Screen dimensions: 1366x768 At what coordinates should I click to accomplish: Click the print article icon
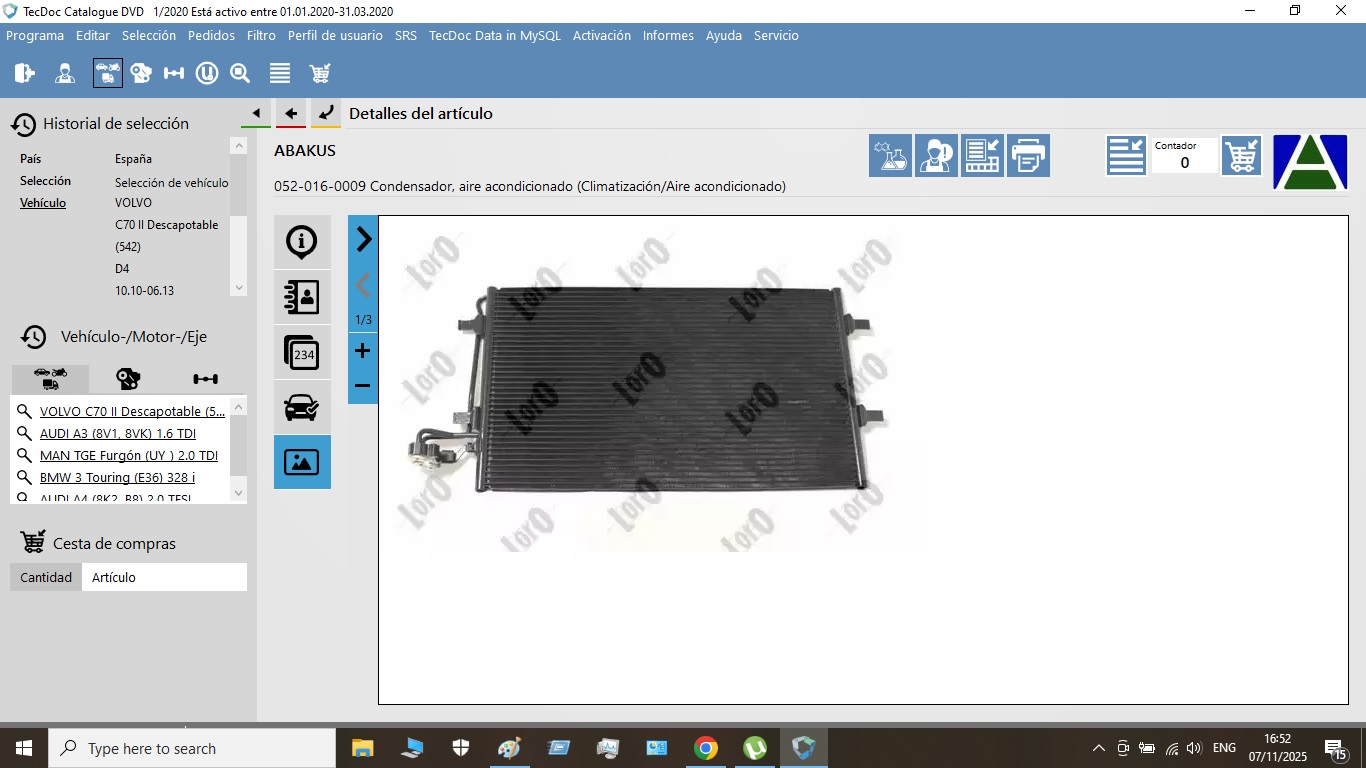pos(1028,156)
